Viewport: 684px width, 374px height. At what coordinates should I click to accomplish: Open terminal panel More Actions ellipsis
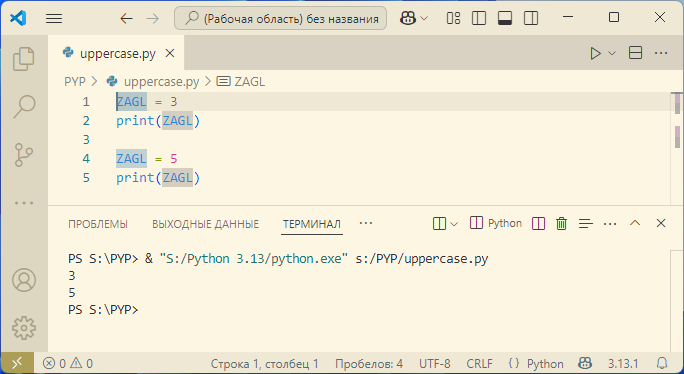610,224
